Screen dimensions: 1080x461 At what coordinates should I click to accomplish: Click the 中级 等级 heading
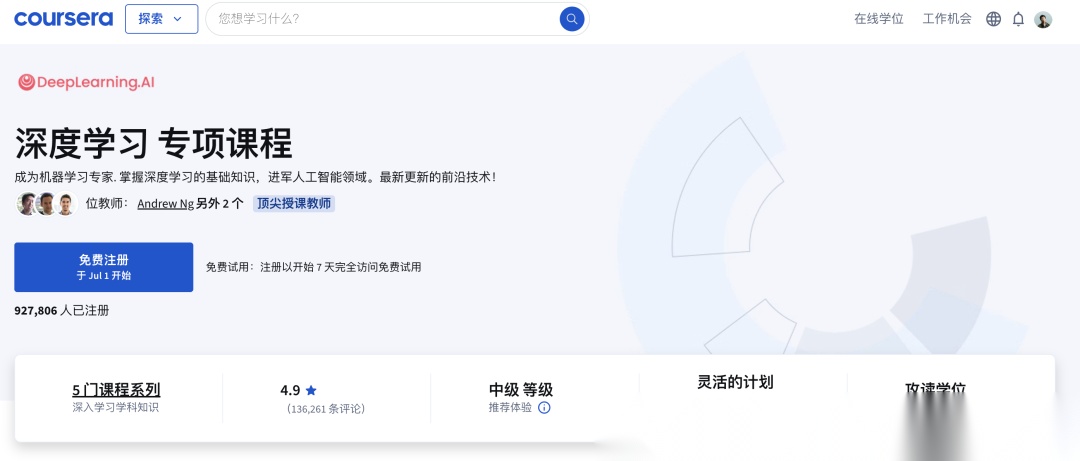[x=521, y=390]
